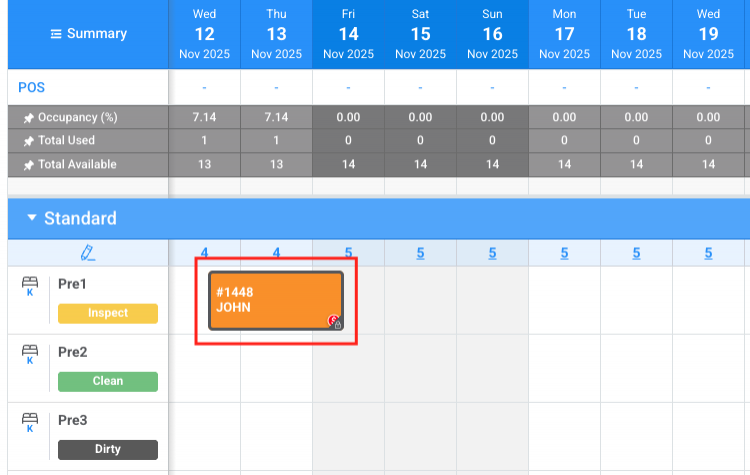Click the pin icon beside Total Used
This screenshot has width=750, height=475.
pyautogui.click(x=29, y=141)
